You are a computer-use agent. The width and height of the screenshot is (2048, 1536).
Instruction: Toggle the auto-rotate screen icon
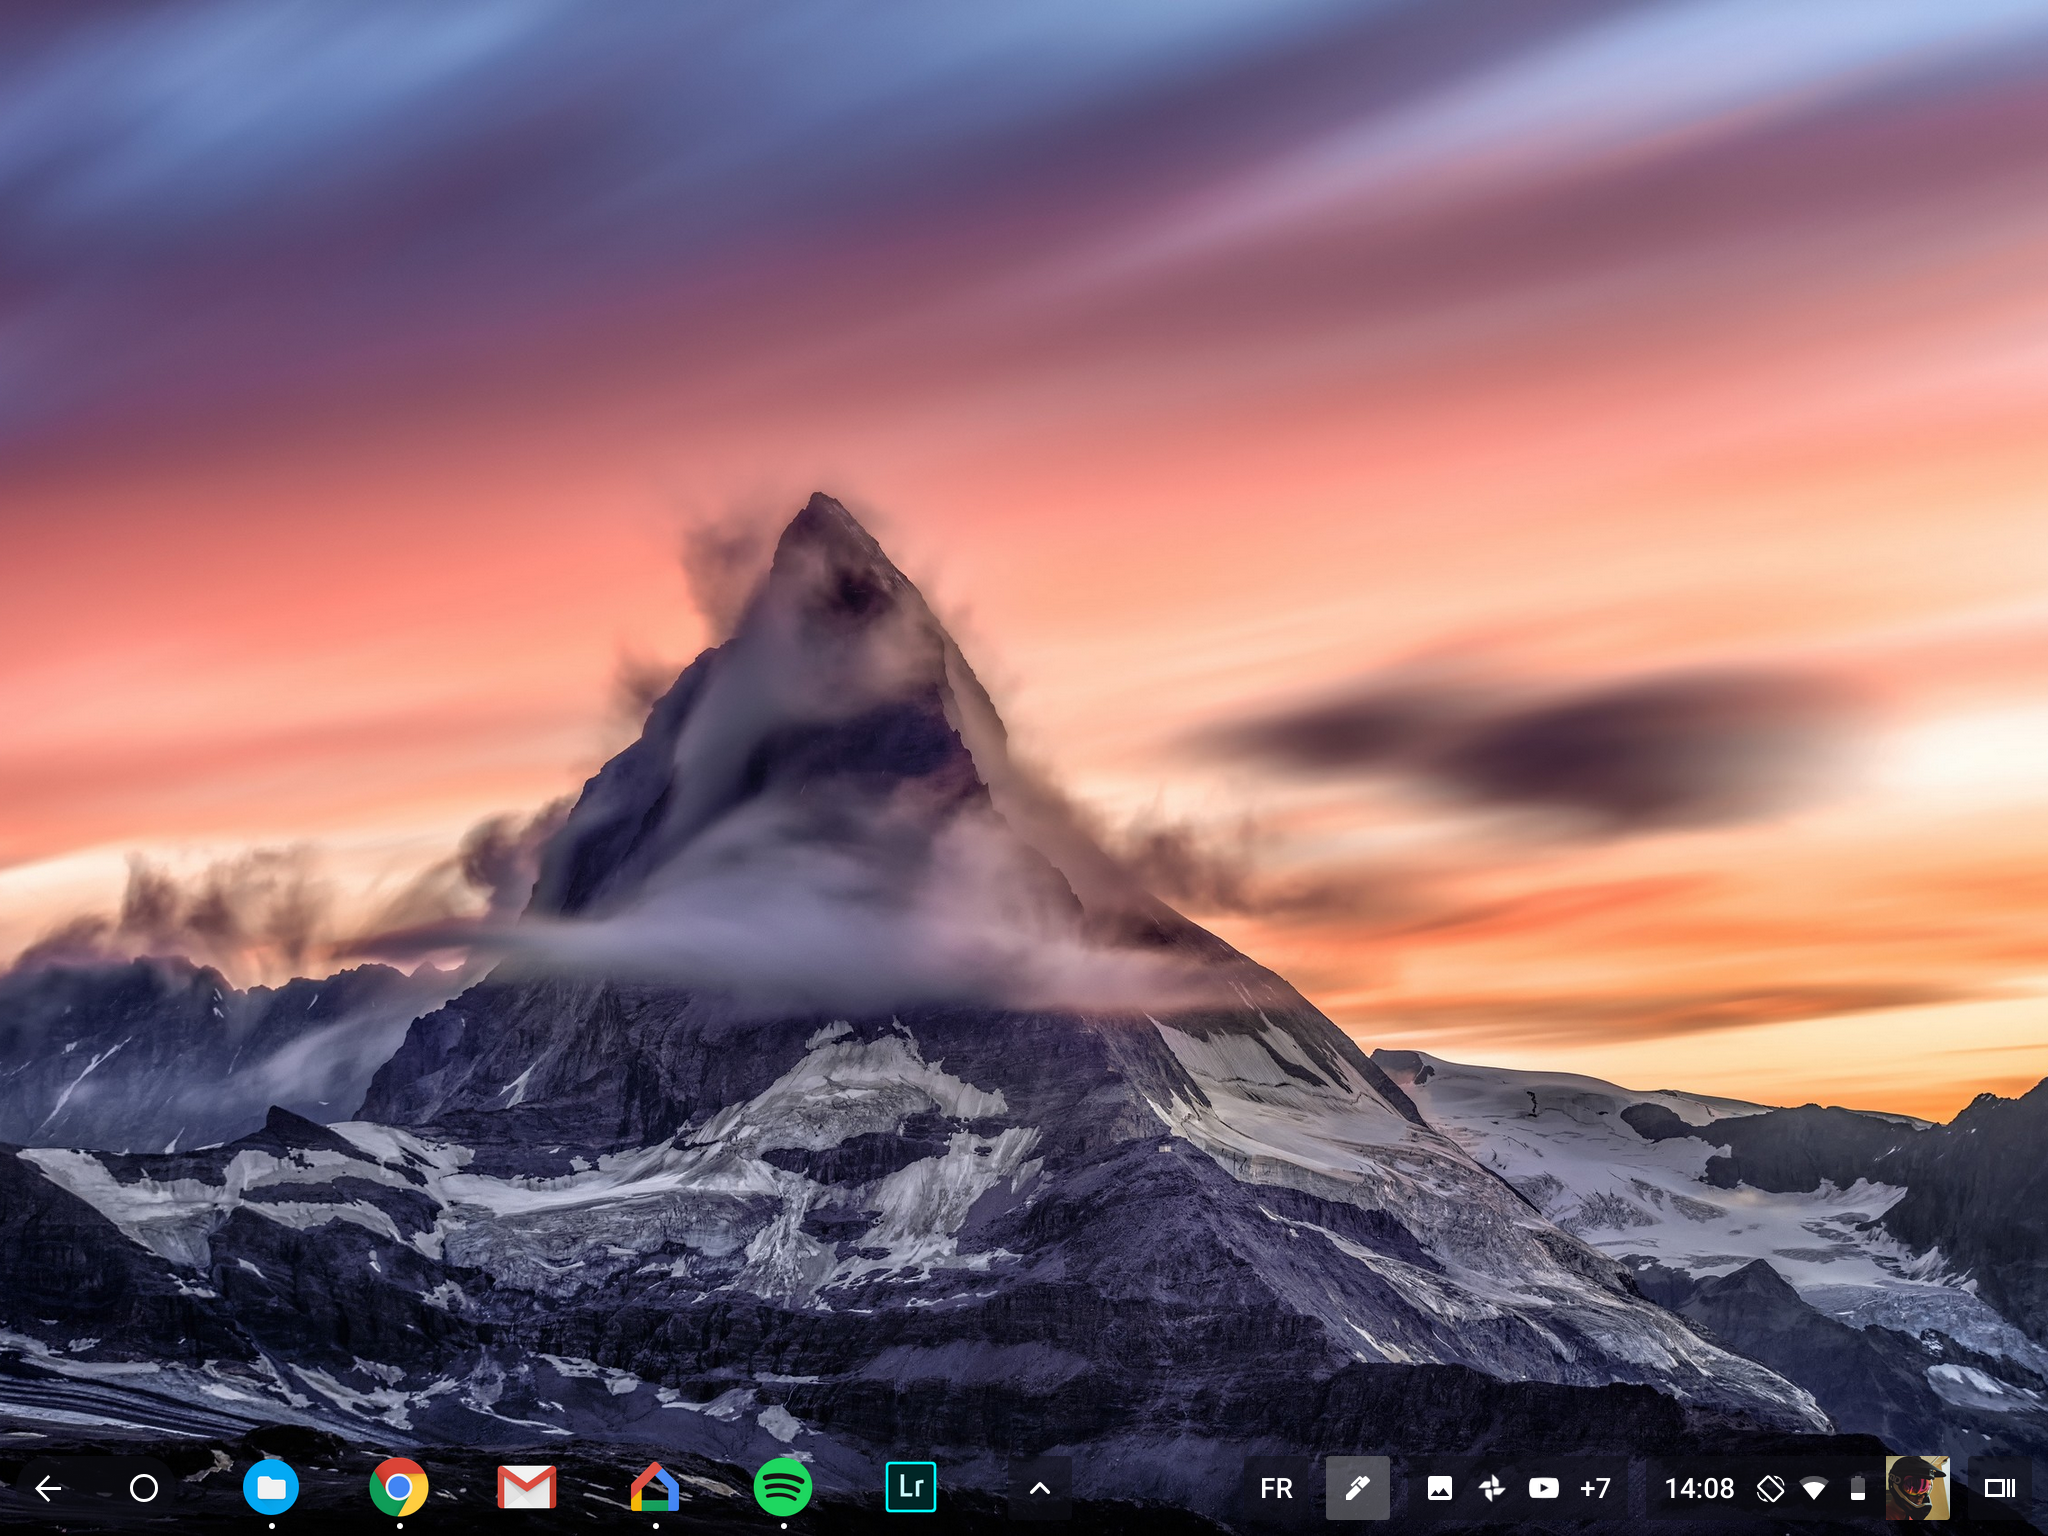1770,1488
